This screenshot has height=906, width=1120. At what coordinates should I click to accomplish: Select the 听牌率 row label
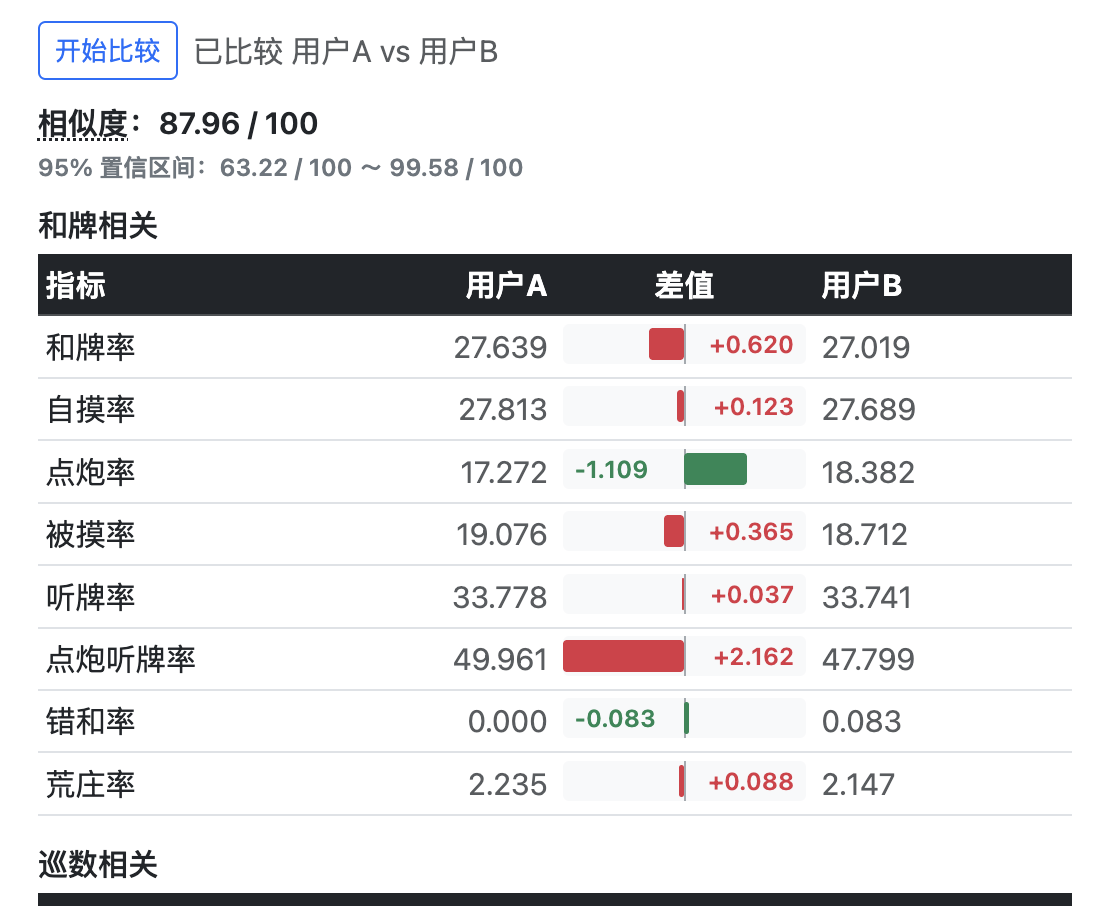(91, 597)
